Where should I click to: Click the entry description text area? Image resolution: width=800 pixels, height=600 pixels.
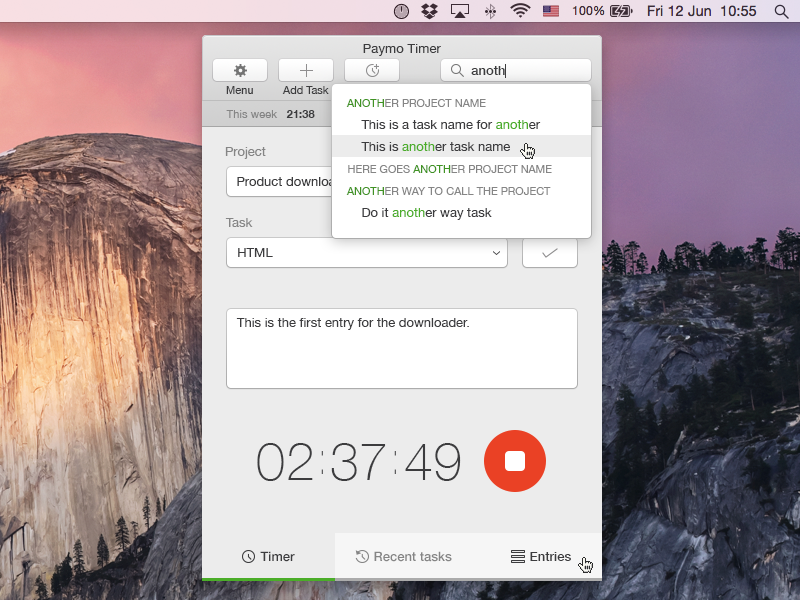tap(402, 348)
